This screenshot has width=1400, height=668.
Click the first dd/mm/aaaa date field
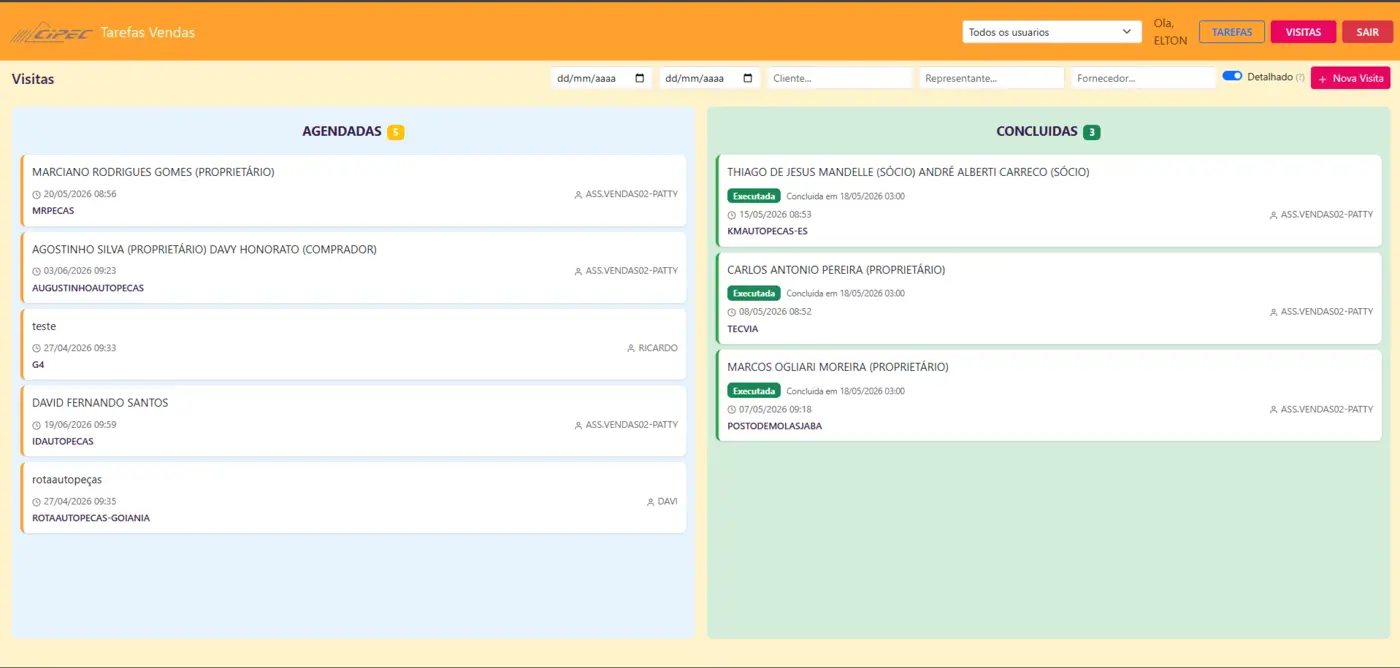pos(601,78)
